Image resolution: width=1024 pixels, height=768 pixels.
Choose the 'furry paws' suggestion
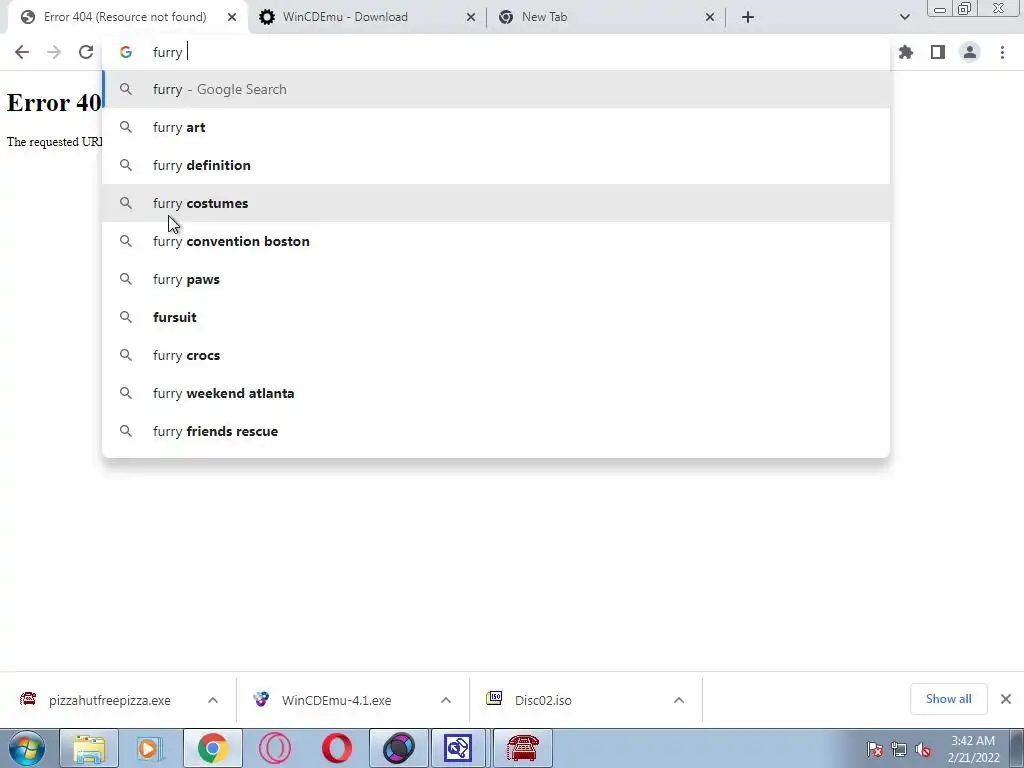(x=496, y=279)
